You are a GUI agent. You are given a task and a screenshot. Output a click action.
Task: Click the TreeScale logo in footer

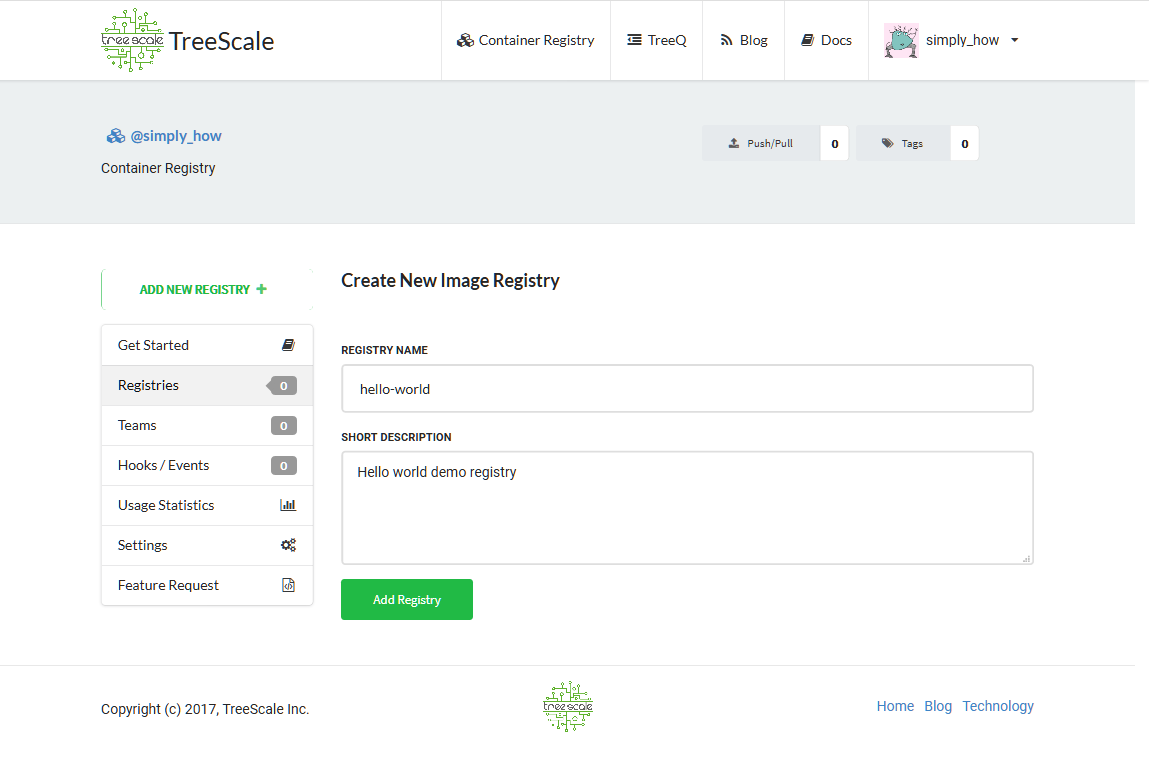(x=568, y=706)
